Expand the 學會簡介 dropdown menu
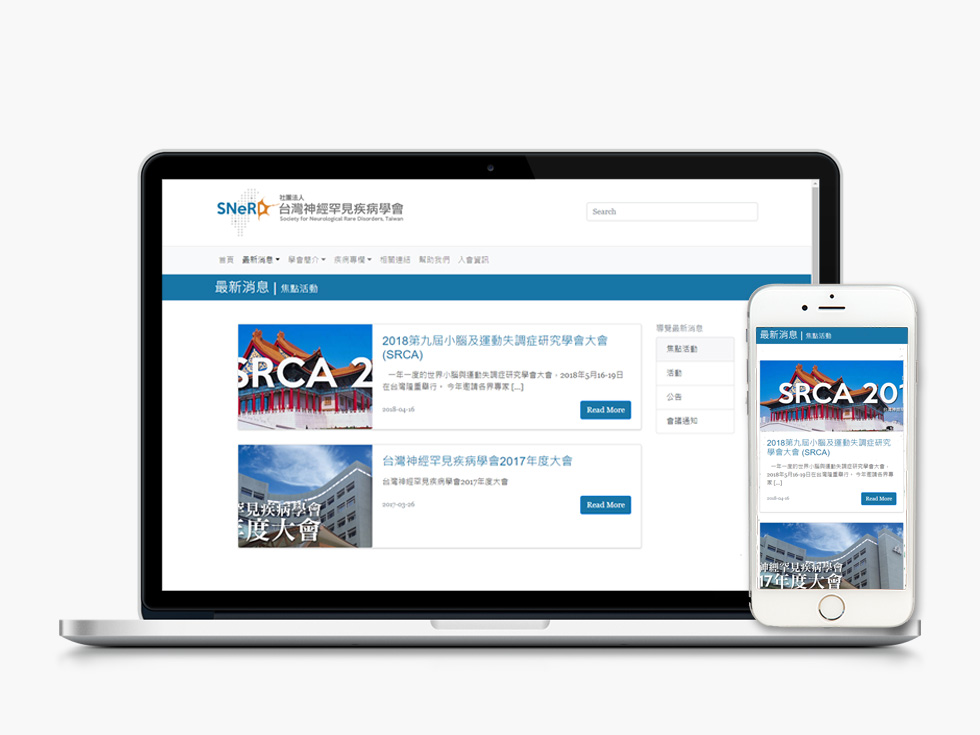The image size is (980, 735). tap(306, 260)
